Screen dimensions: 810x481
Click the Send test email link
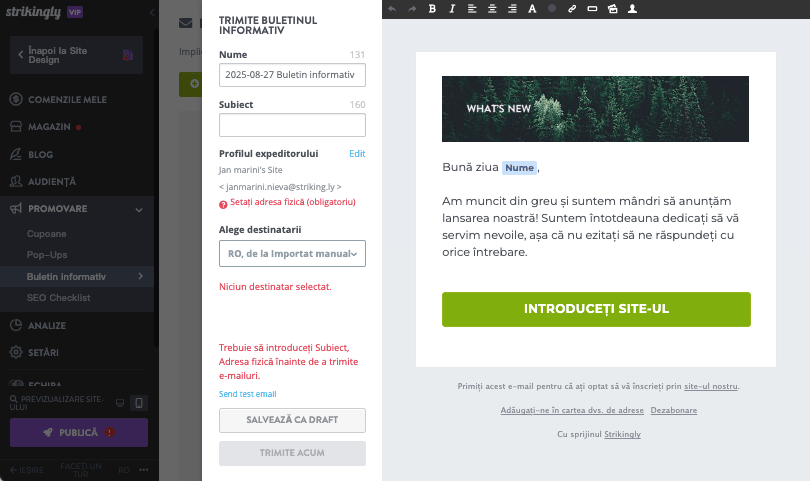pyautogui.click(x=247, y=394)
